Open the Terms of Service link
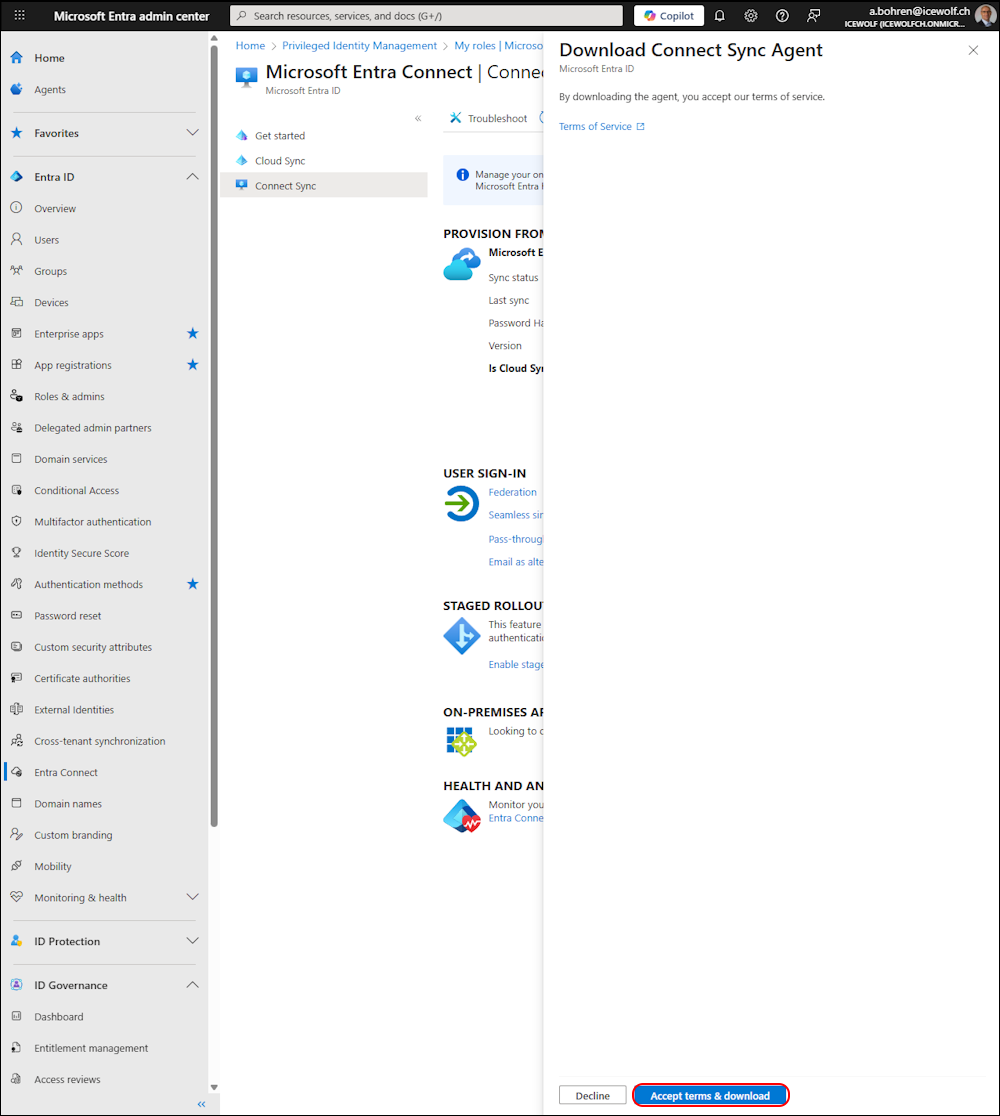The width and height of the screenshot is (1000, 1116). pyautogui.click(x=601, y=127)
